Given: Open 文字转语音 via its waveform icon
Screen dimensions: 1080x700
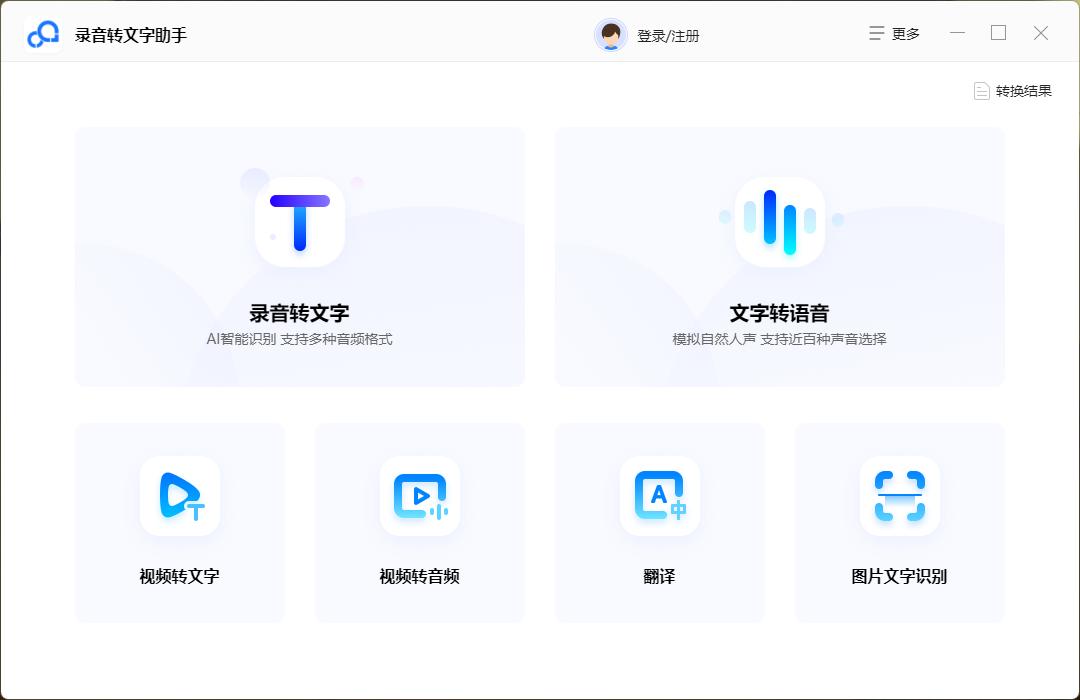Looking at the screenshot, I should [x=779, y=222].
